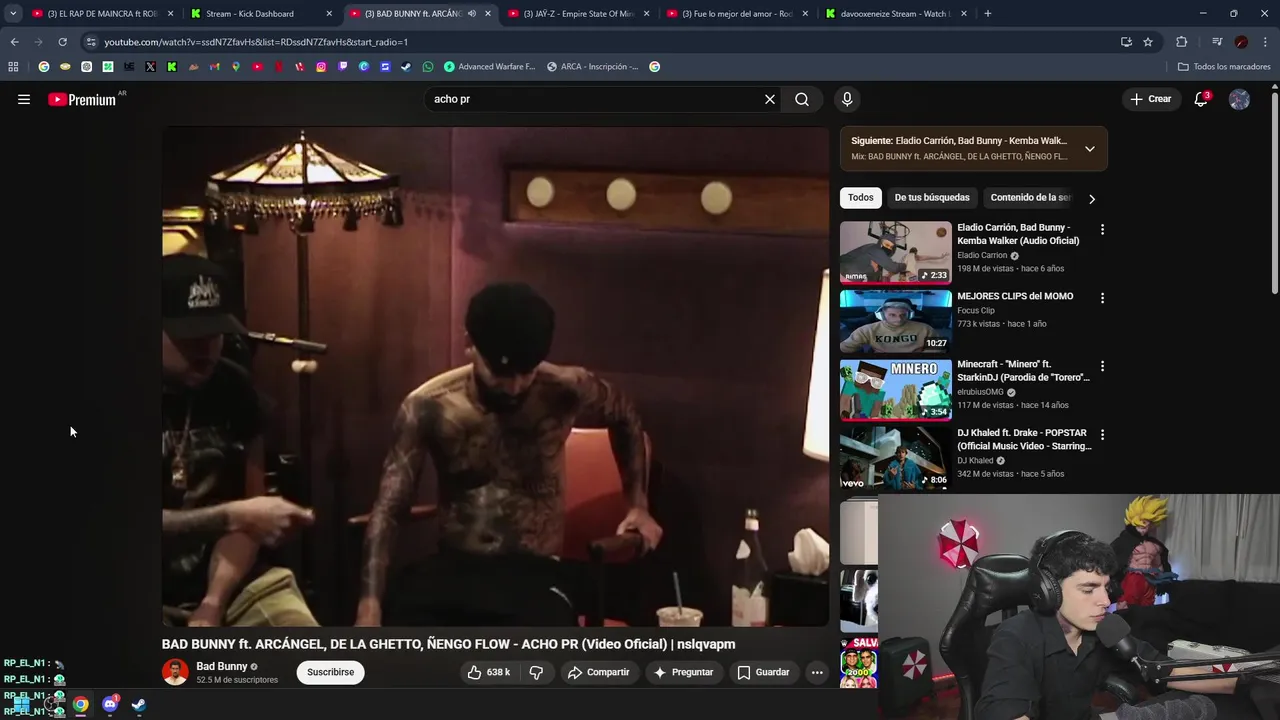Go to YouTube Premium home logo

[82, 99]
